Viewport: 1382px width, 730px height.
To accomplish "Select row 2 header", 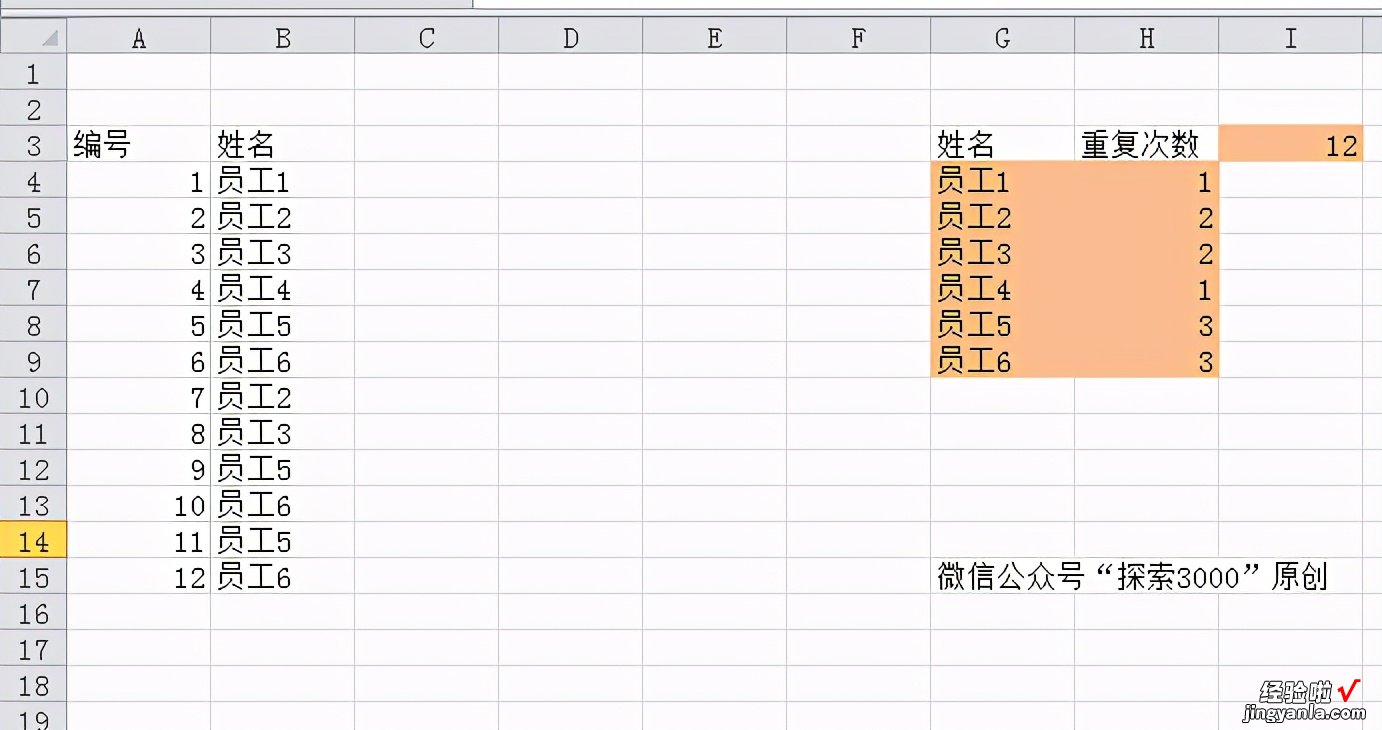I will pyautogui.click(x=33, y=109).
